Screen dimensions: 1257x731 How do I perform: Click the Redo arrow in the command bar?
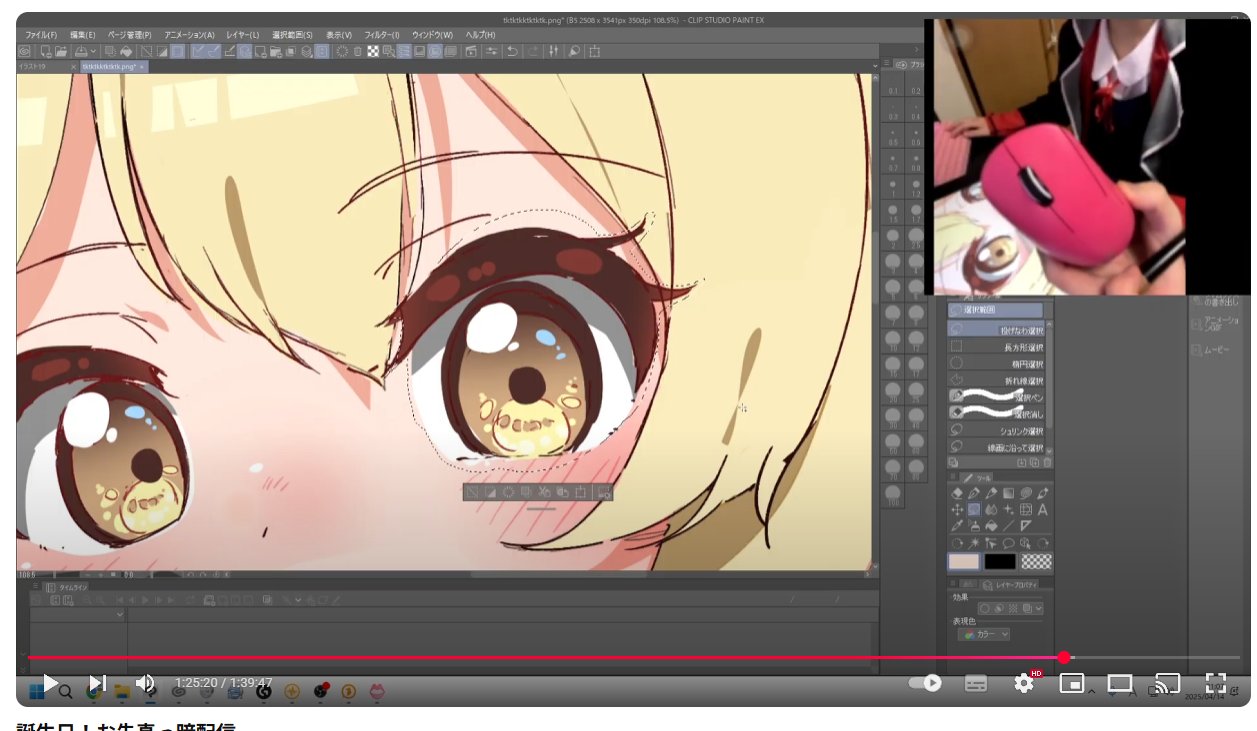point(534,51)
